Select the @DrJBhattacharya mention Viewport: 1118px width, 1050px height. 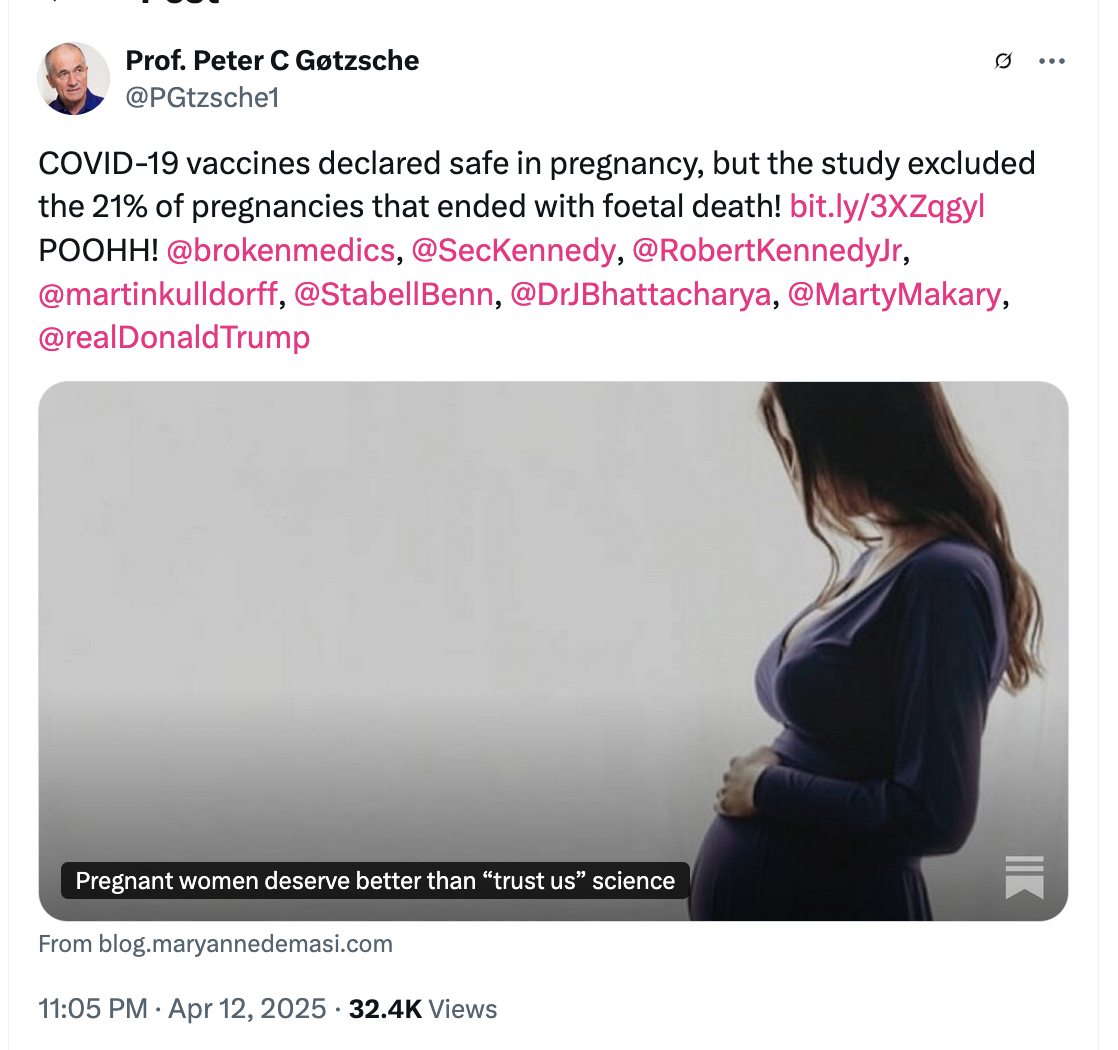(x=641, y=295)
